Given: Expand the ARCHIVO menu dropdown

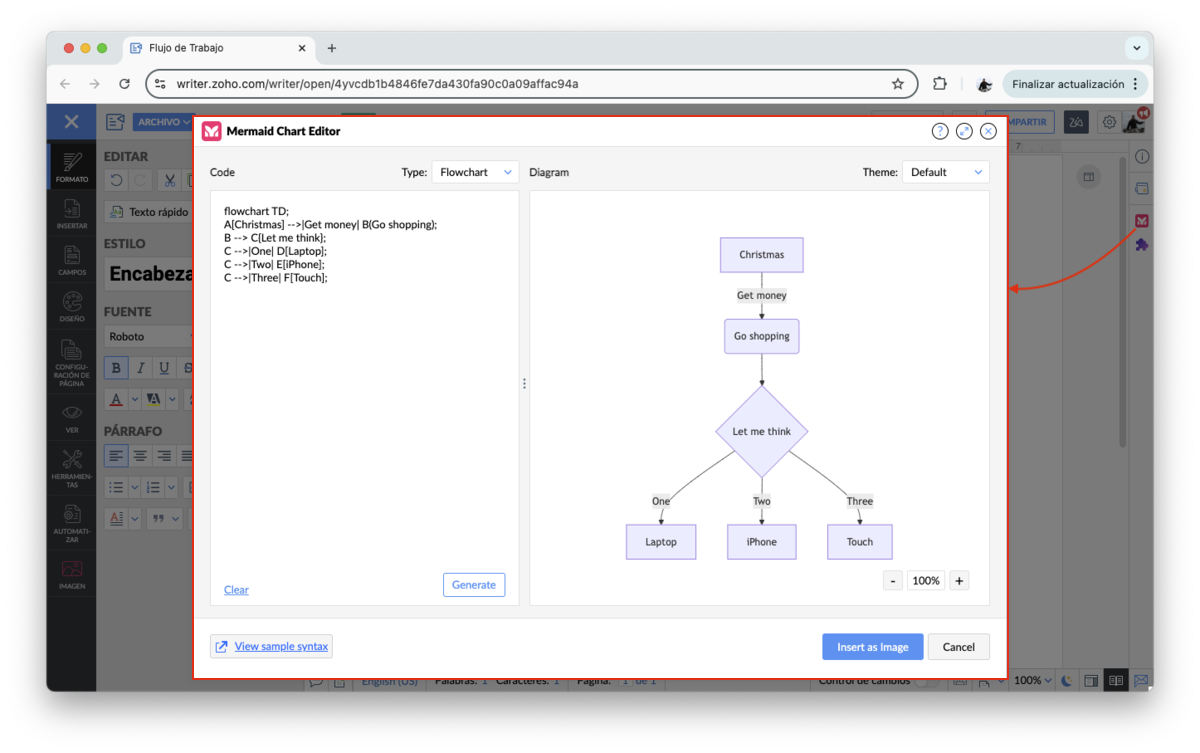Looking at the screenshot, I should click(164, 122).
